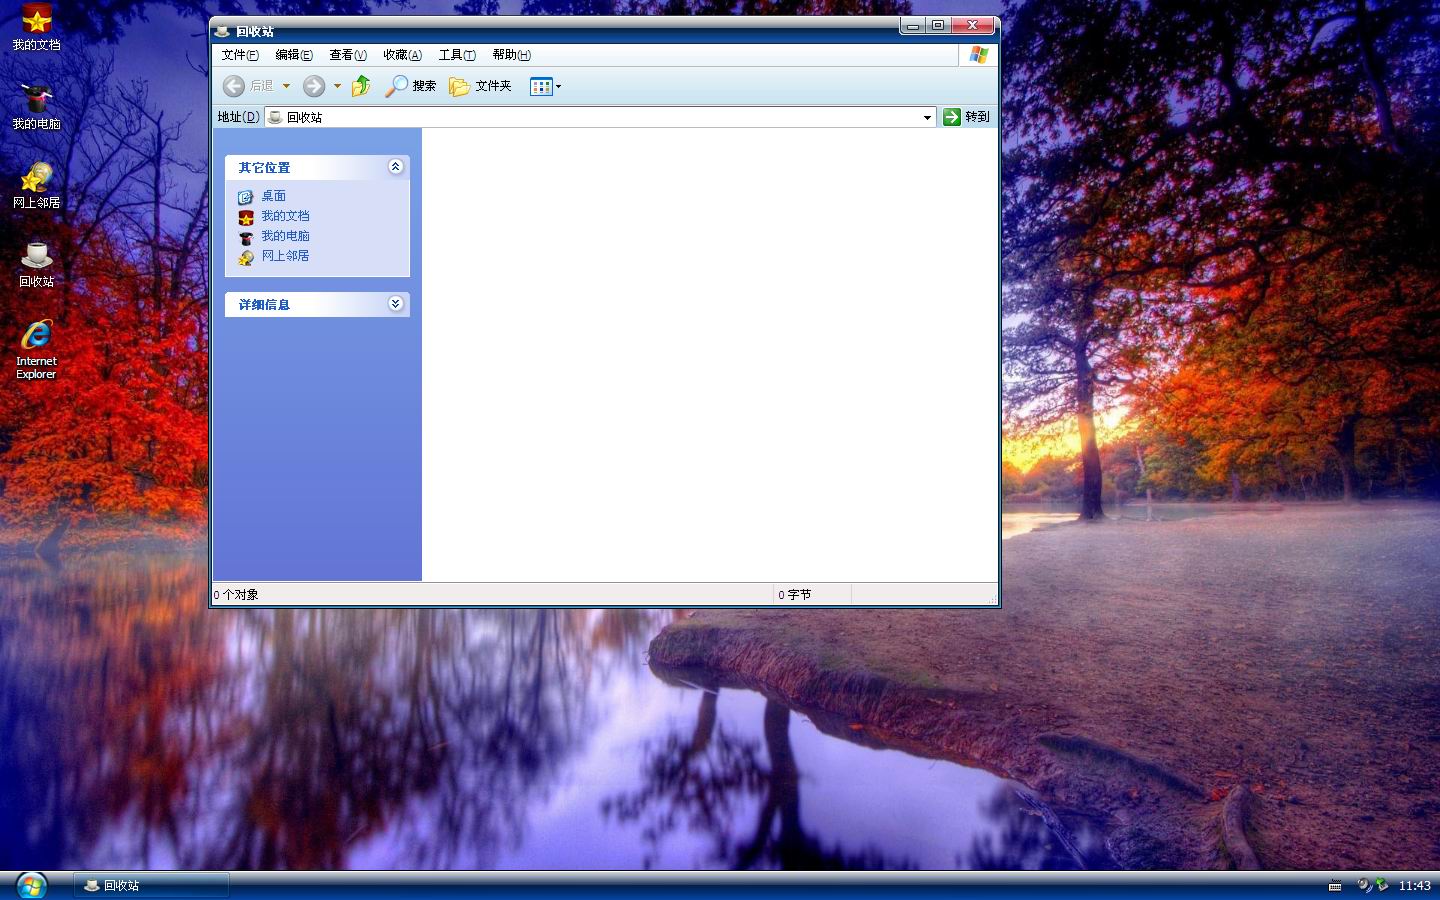
Task: Click the 0 字节 status text
Action: coord(795,594)
